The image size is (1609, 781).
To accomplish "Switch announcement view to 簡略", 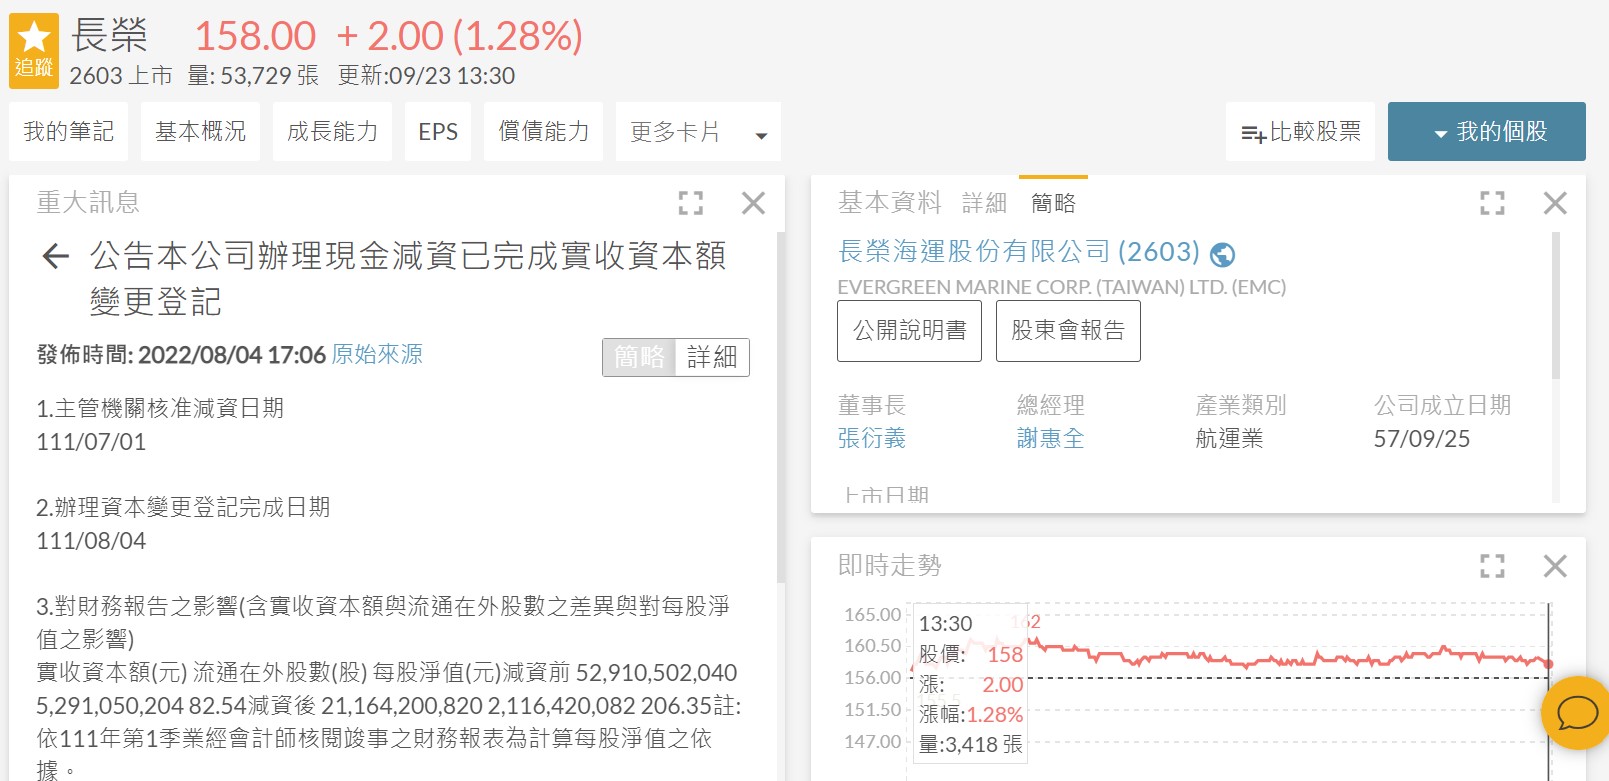I will point(639,357).
